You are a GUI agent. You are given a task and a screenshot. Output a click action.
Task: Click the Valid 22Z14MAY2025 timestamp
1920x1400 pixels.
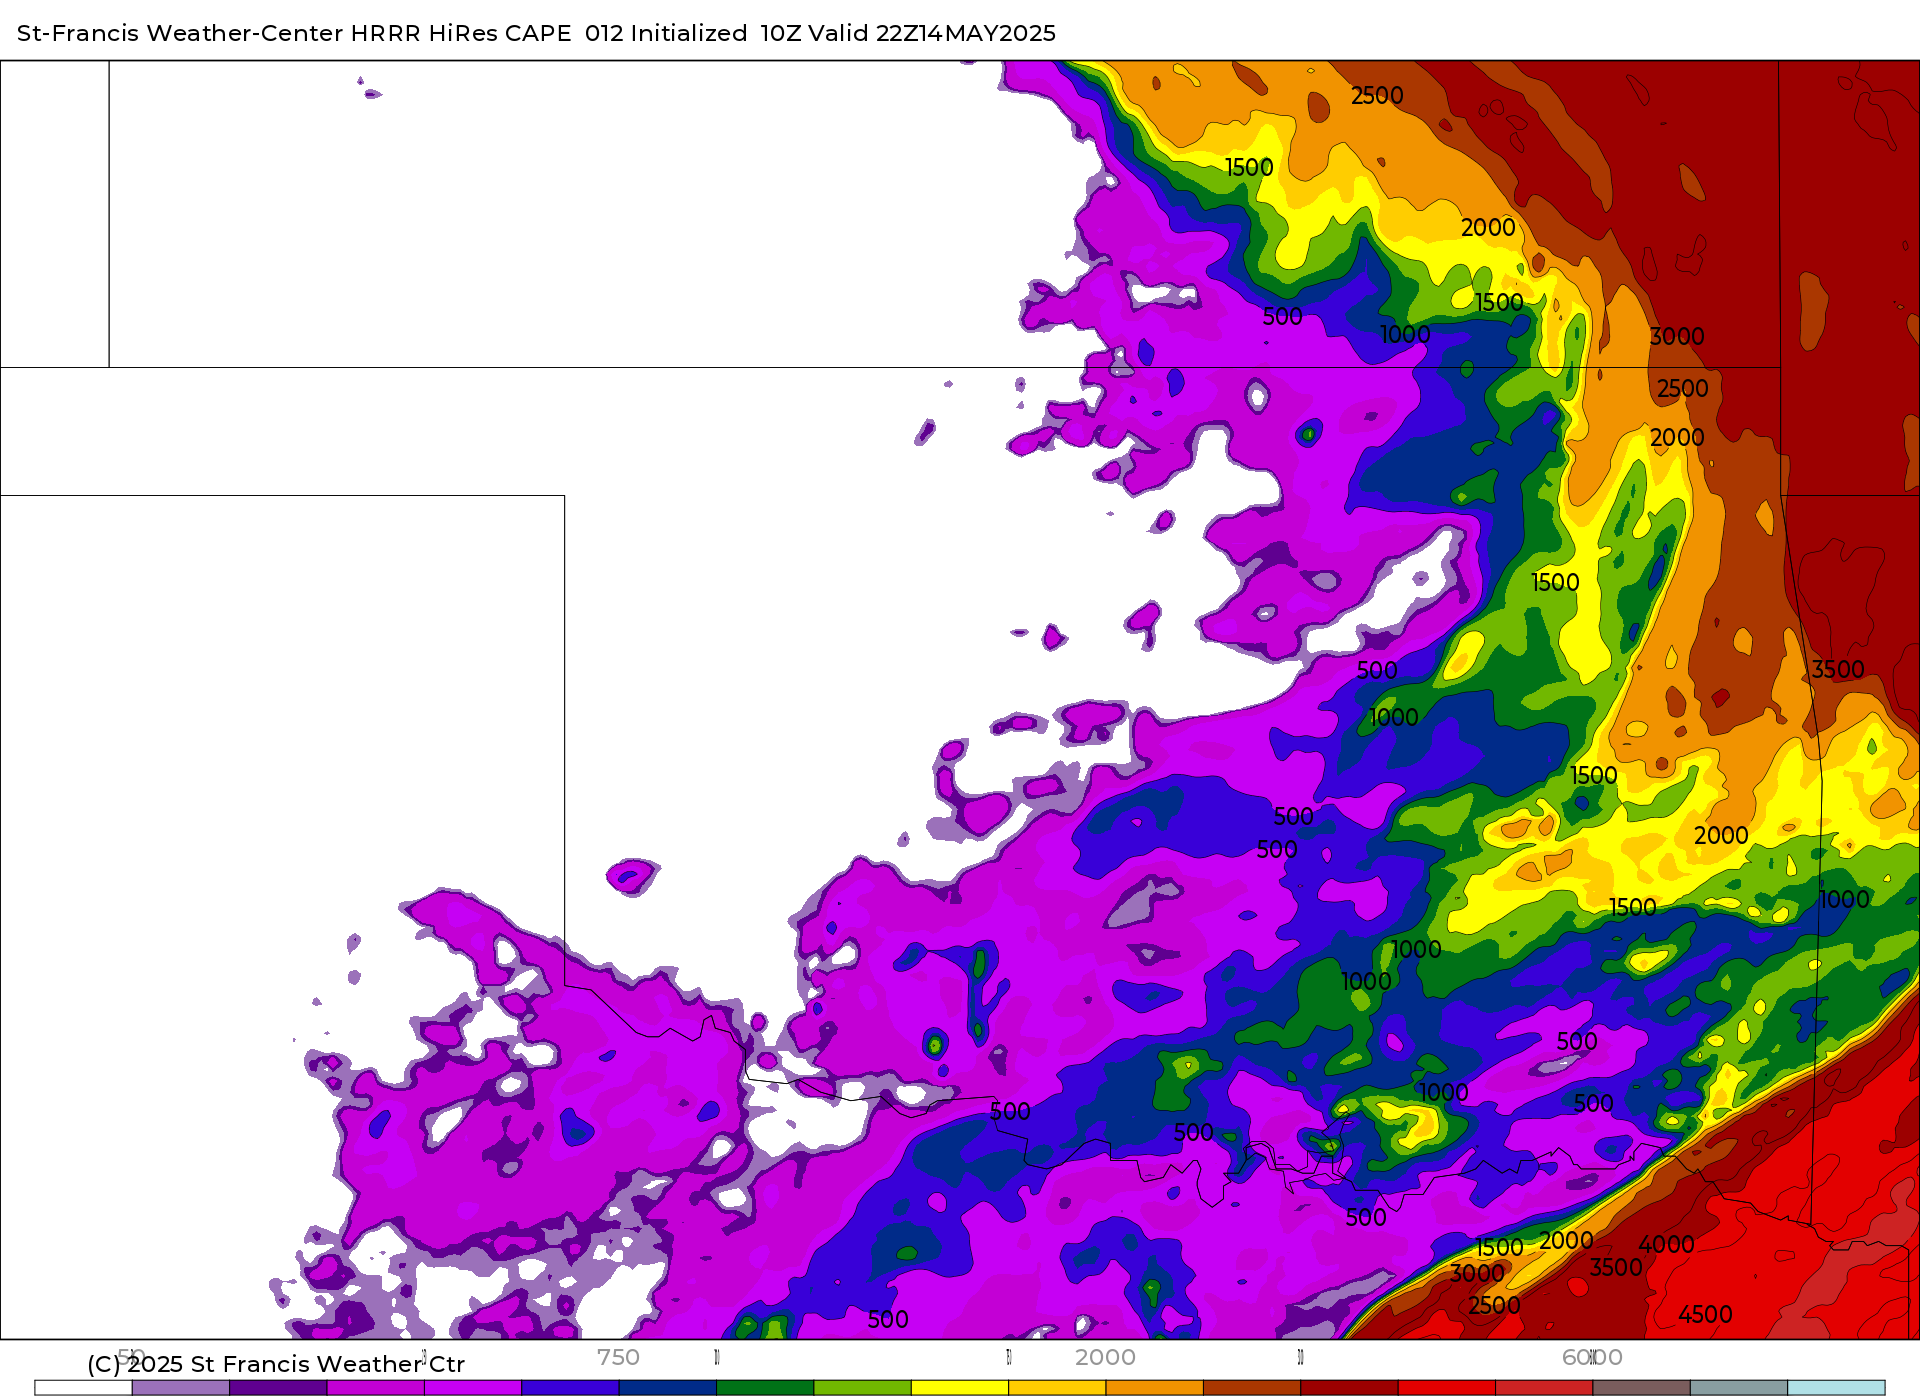932,33
